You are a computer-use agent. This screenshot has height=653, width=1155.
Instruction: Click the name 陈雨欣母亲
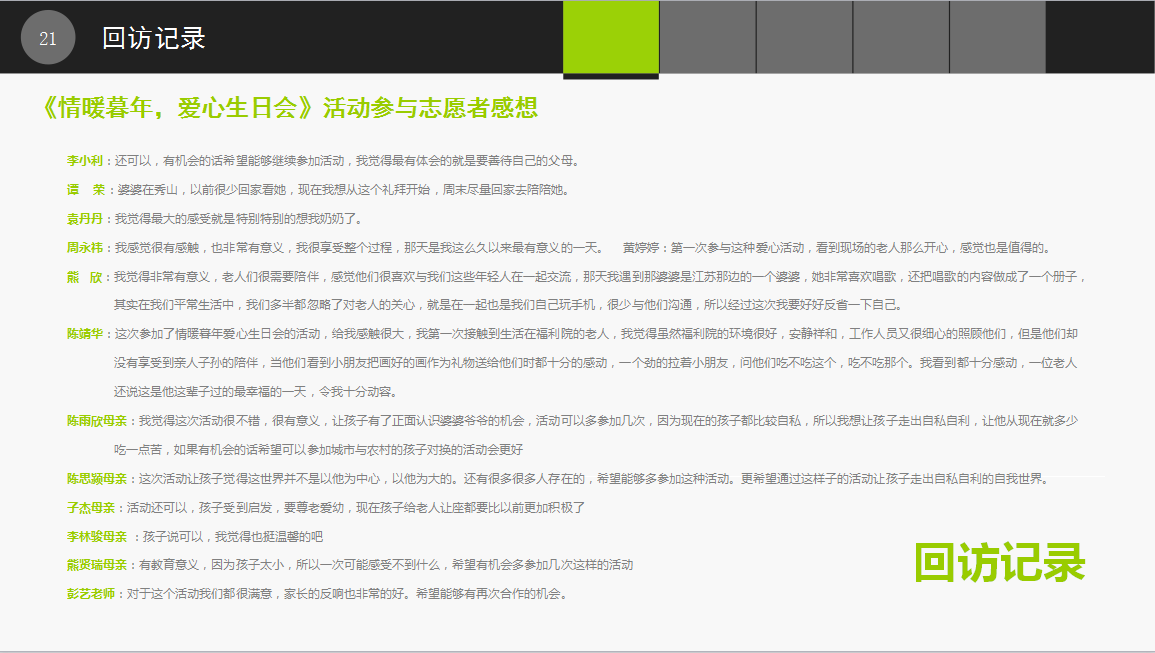(x=97, y=421)
